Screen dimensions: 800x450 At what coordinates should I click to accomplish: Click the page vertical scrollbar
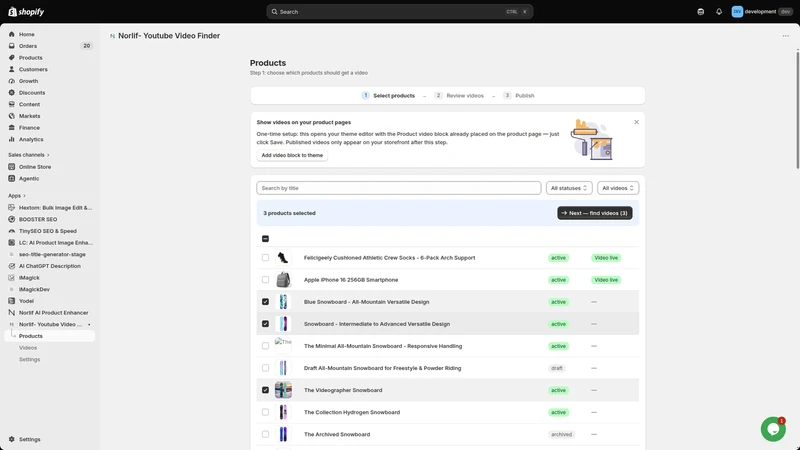pyautogui.click(x=797, y=109)
